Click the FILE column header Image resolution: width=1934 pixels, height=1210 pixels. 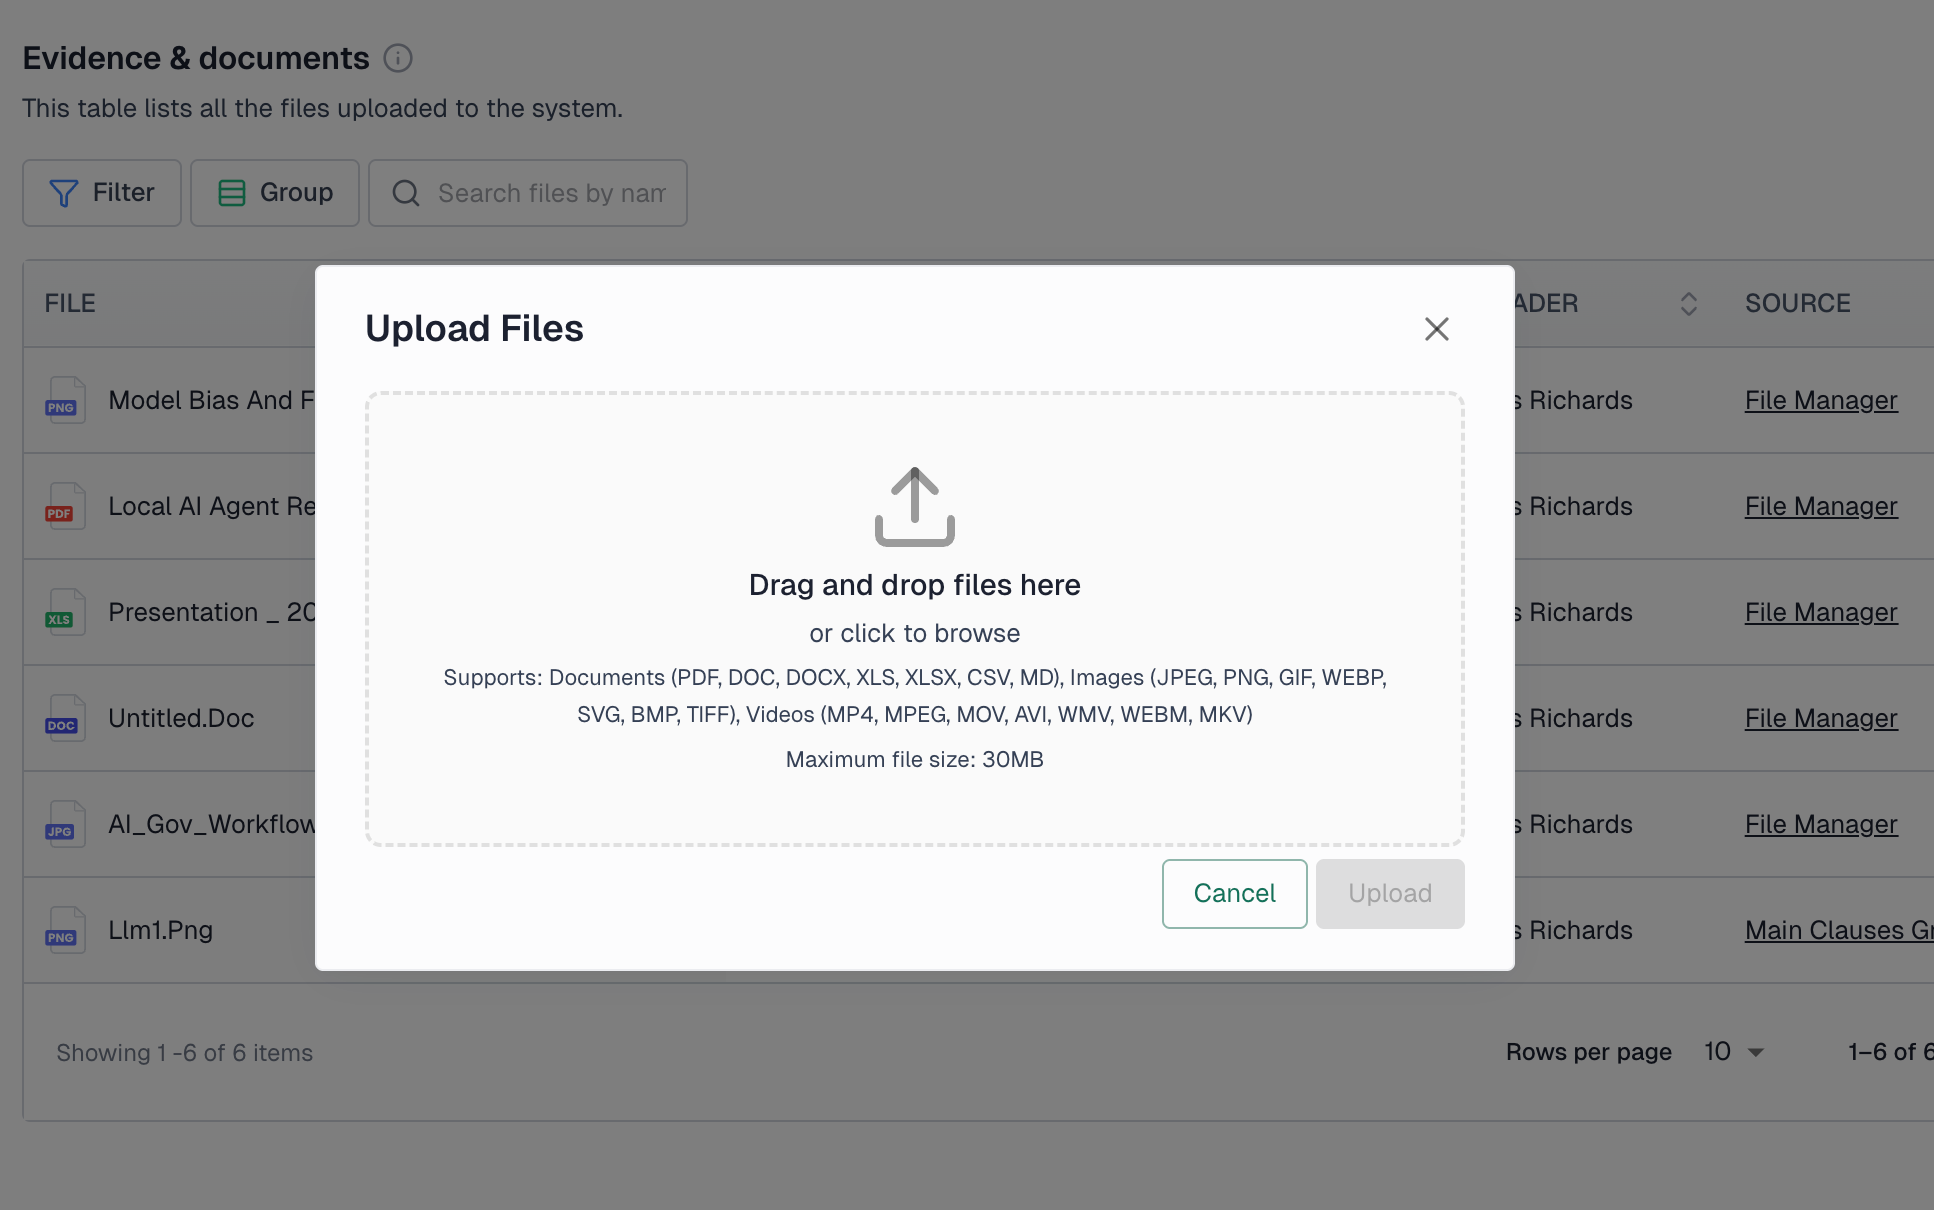point(69,303)
